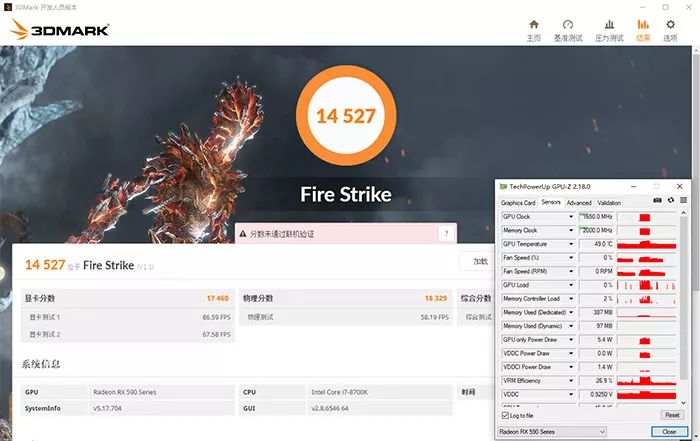Screen dimensions: 700x441
Task: Click the GPU-Z refresh icon
Action: pos(671,200)
